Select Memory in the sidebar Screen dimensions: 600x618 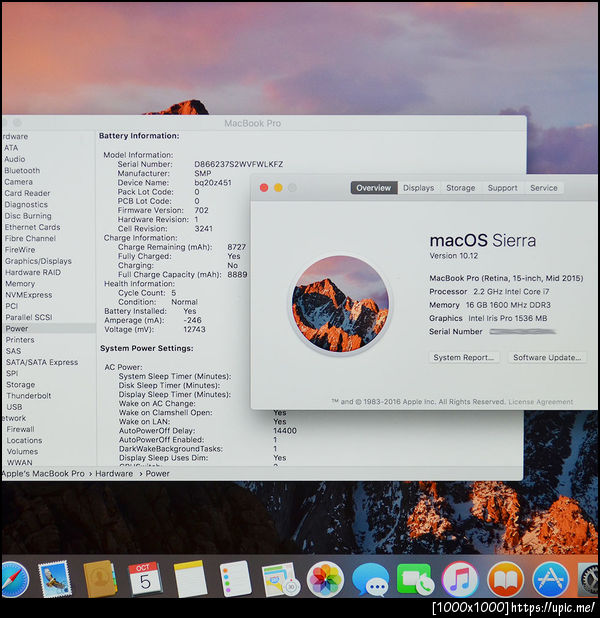[x=20, y=284]
